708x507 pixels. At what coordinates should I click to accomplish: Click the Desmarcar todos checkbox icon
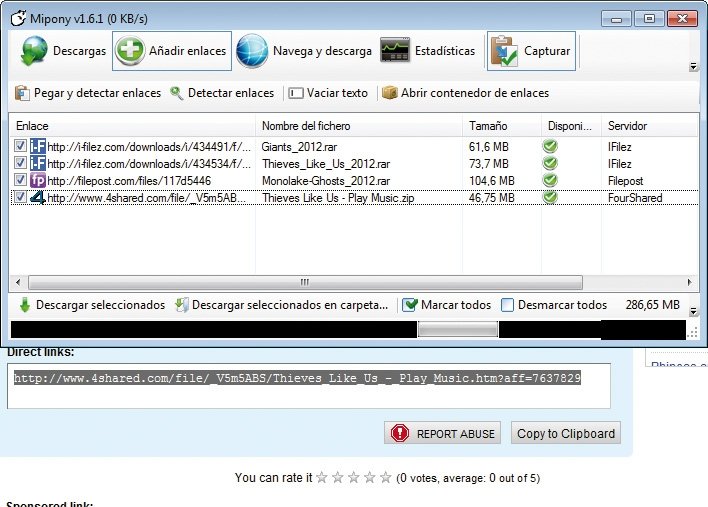pyautogui.click(x=508, y=305)
